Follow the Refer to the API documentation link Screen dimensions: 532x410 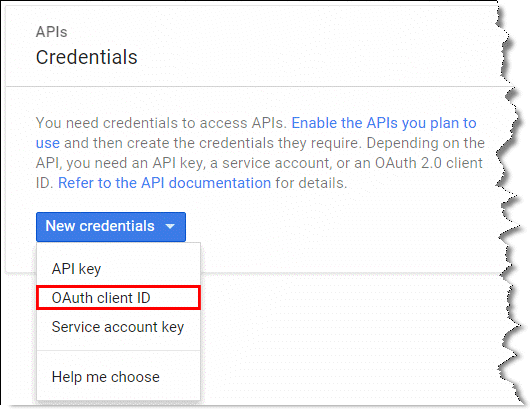pos(165,183)
